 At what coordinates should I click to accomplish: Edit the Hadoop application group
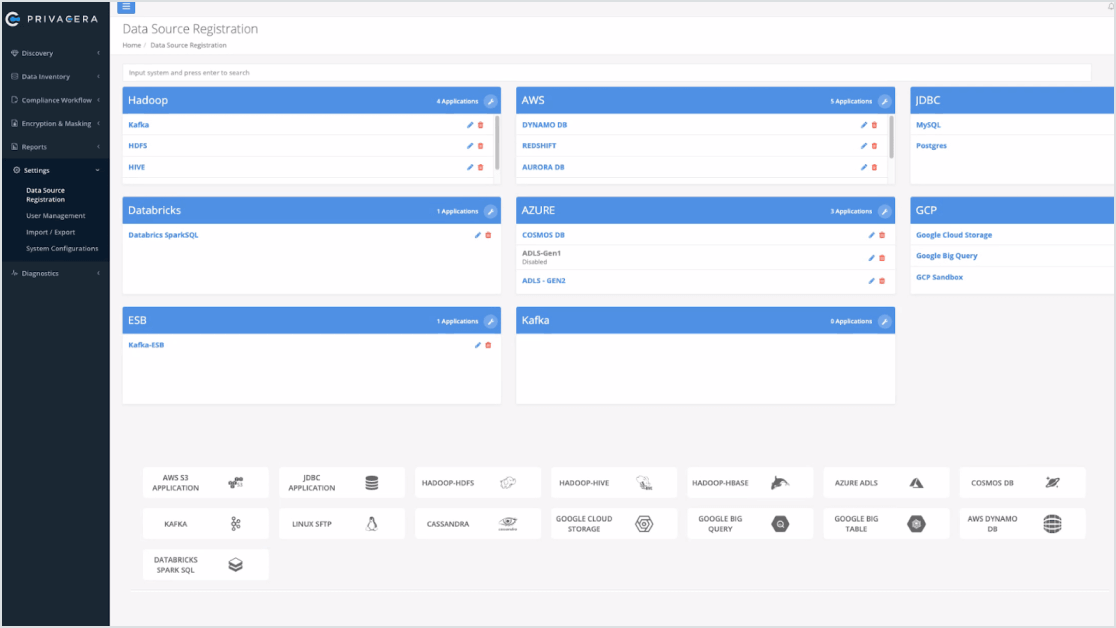coord(489,100)
